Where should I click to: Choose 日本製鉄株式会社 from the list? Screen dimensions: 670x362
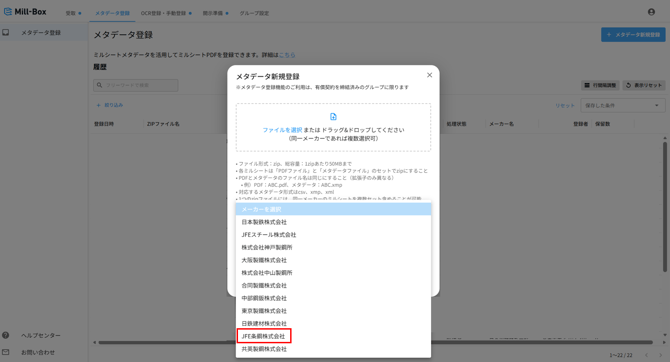coord(333,222)
